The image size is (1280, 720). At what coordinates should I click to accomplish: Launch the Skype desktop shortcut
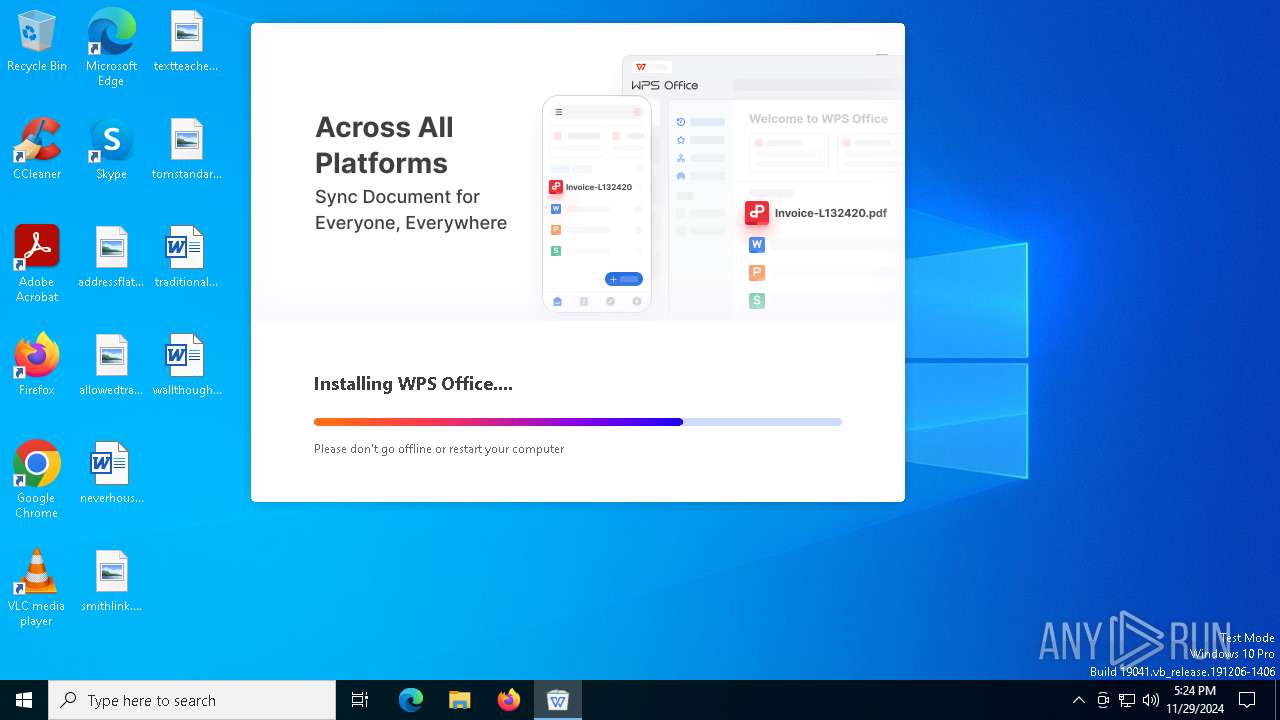[111, 149]
